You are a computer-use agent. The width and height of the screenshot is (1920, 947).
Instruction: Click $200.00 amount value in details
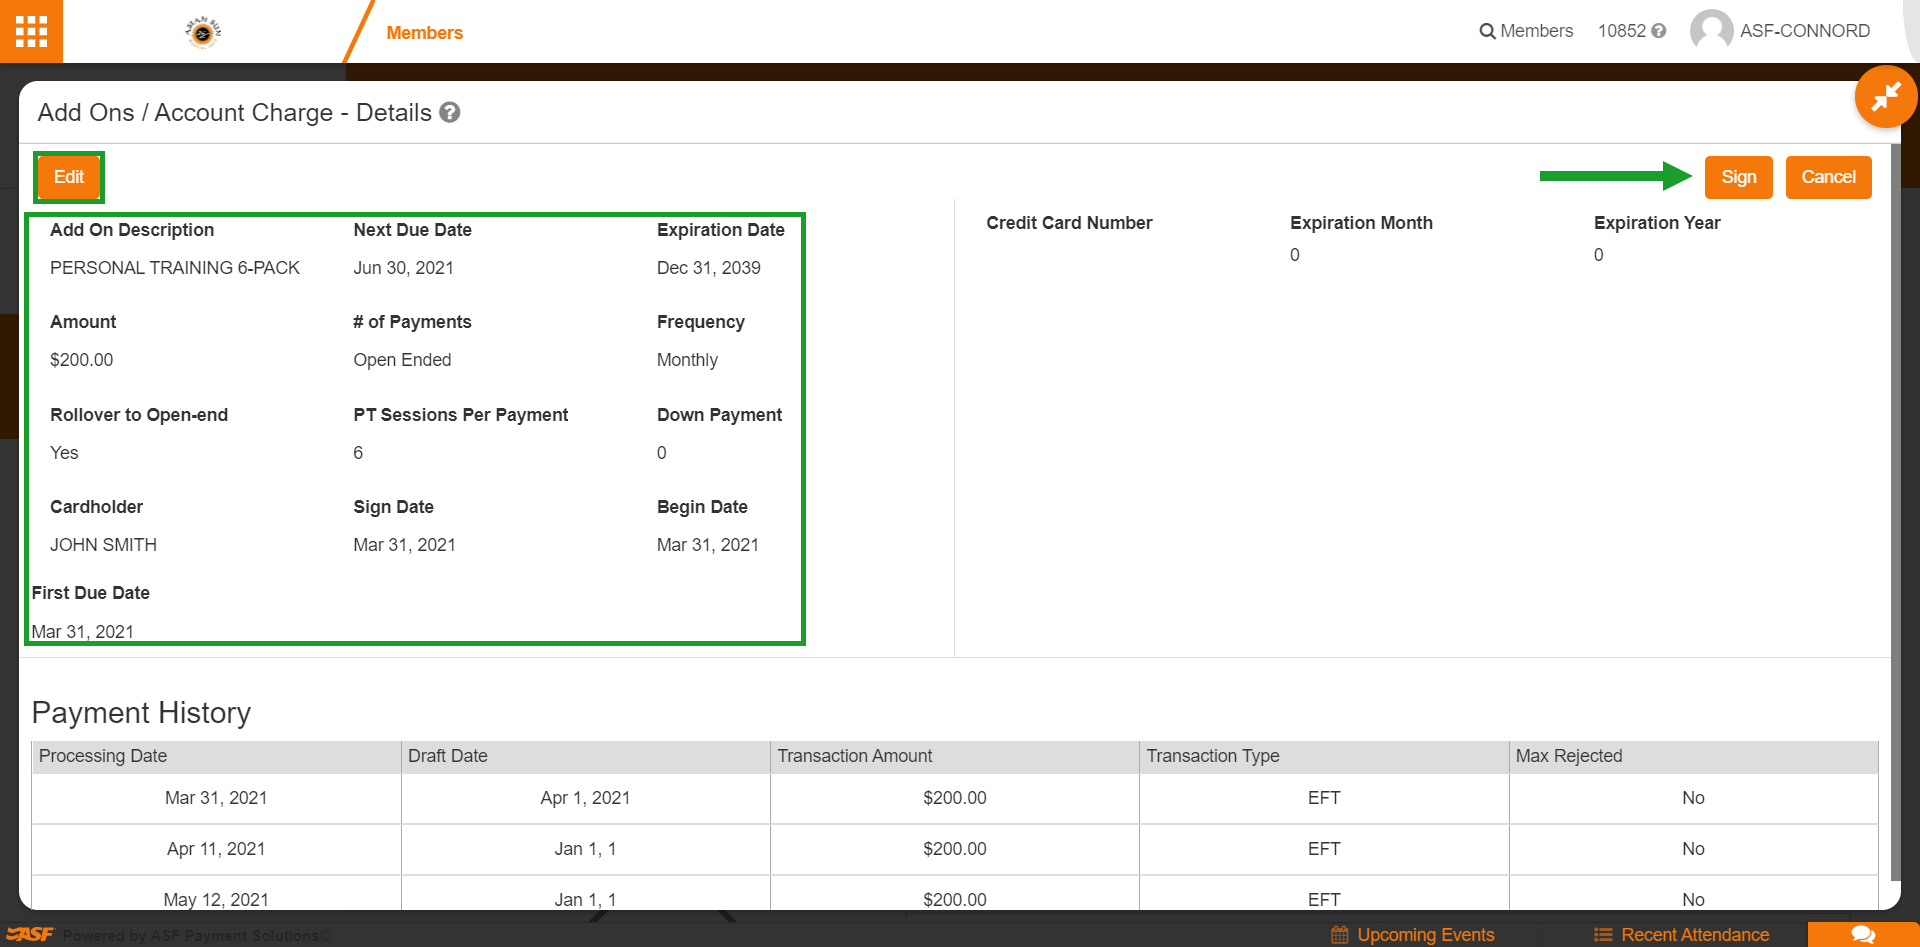coord(81,360)
